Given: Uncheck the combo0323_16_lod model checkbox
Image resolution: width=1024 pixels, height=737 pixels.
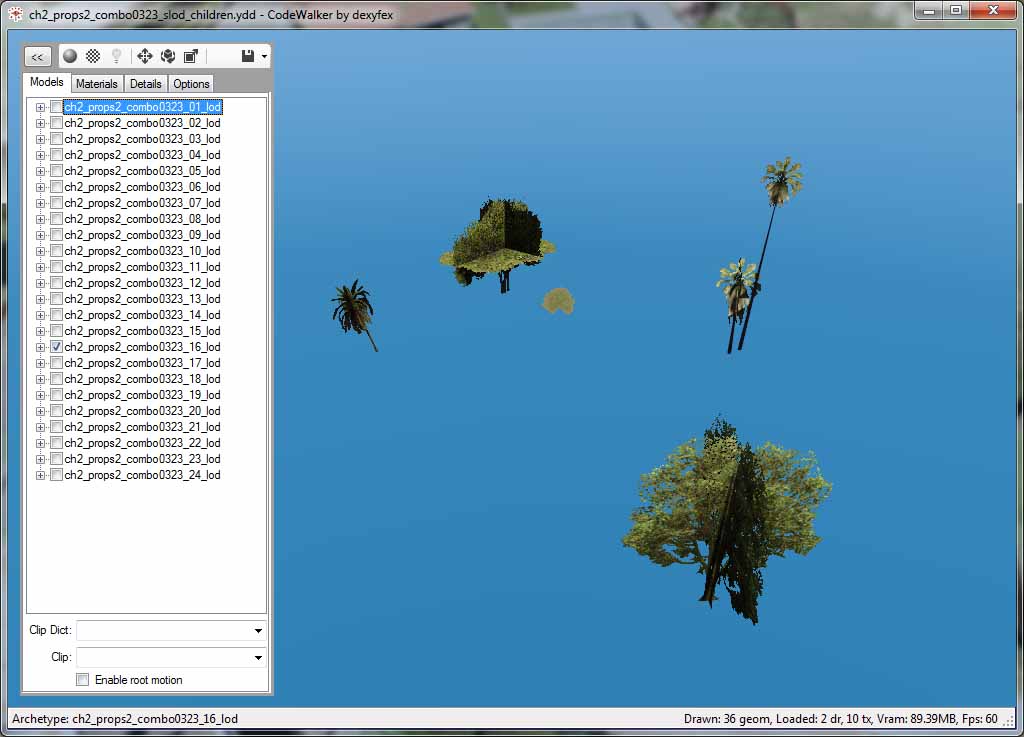Looking at the screenshot, I should pos(56,347).
